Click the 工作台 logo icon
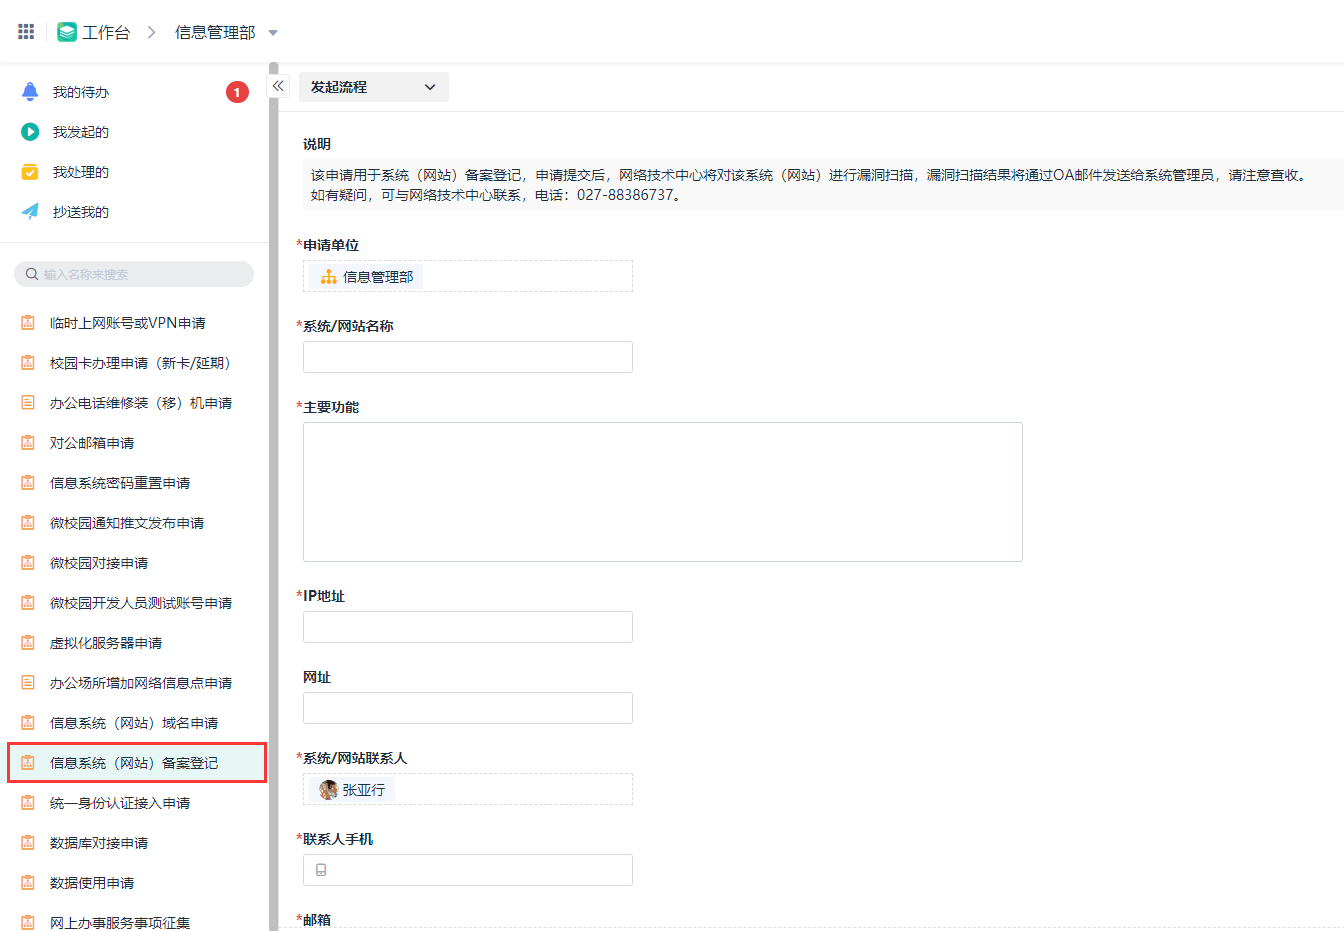1344x931 pixels. tap(67, 32)
